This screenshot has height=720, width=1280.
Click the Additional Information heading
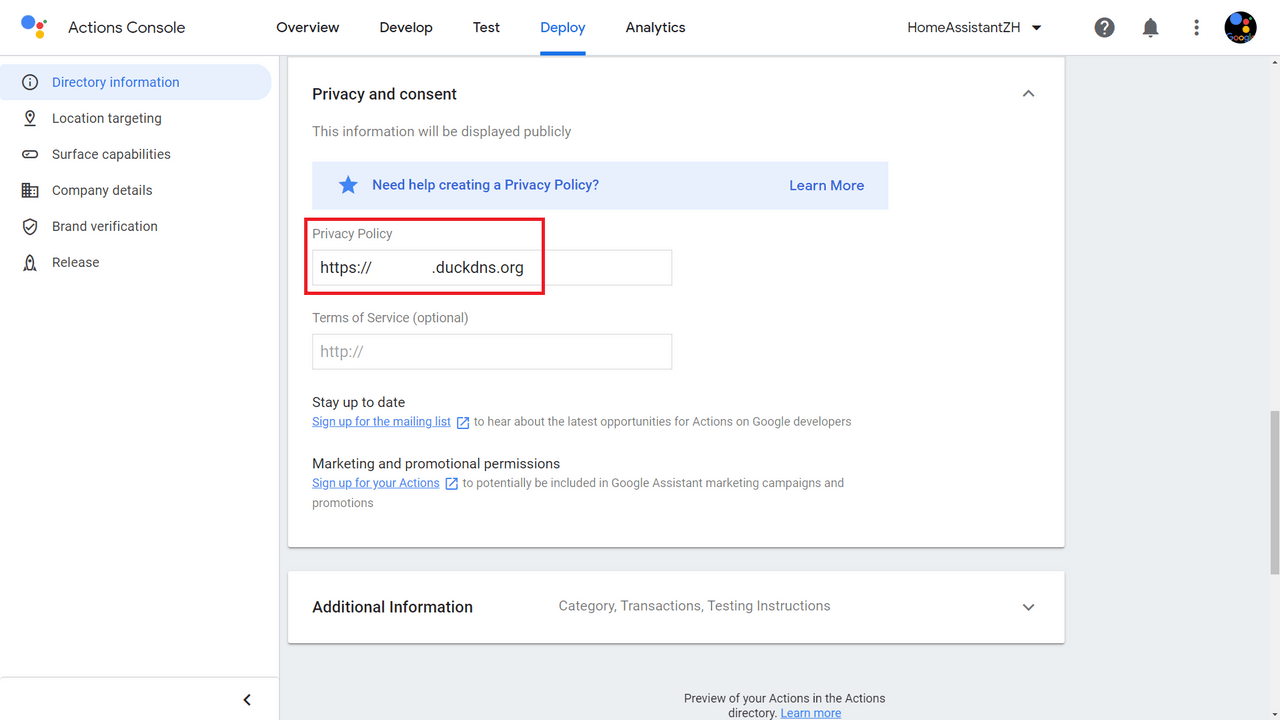(x=392, y=607)
